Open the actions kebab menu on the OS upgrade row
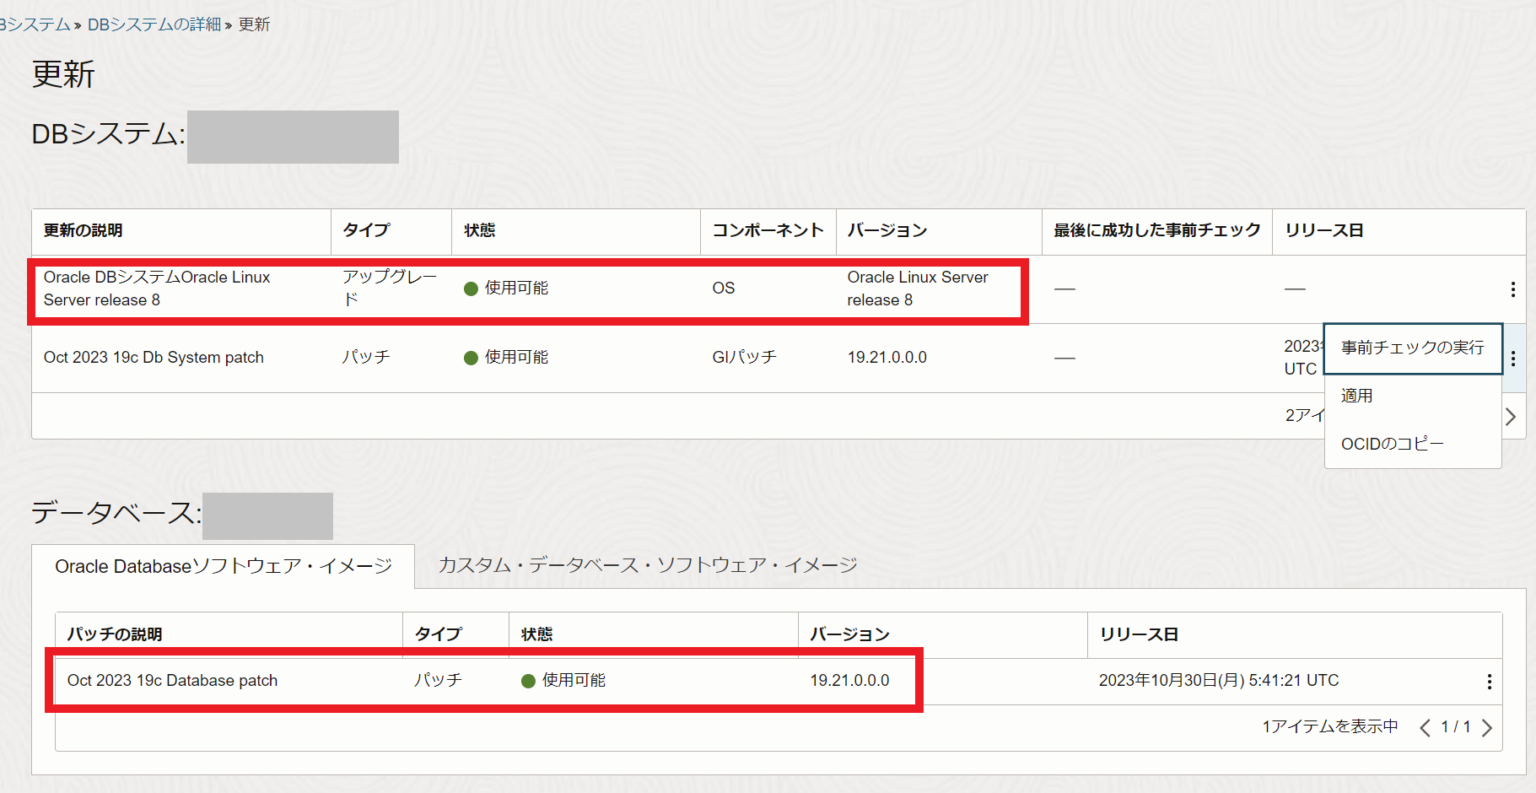The height and width of the screenshot is (793, 1536). (x=1513, y=289)
